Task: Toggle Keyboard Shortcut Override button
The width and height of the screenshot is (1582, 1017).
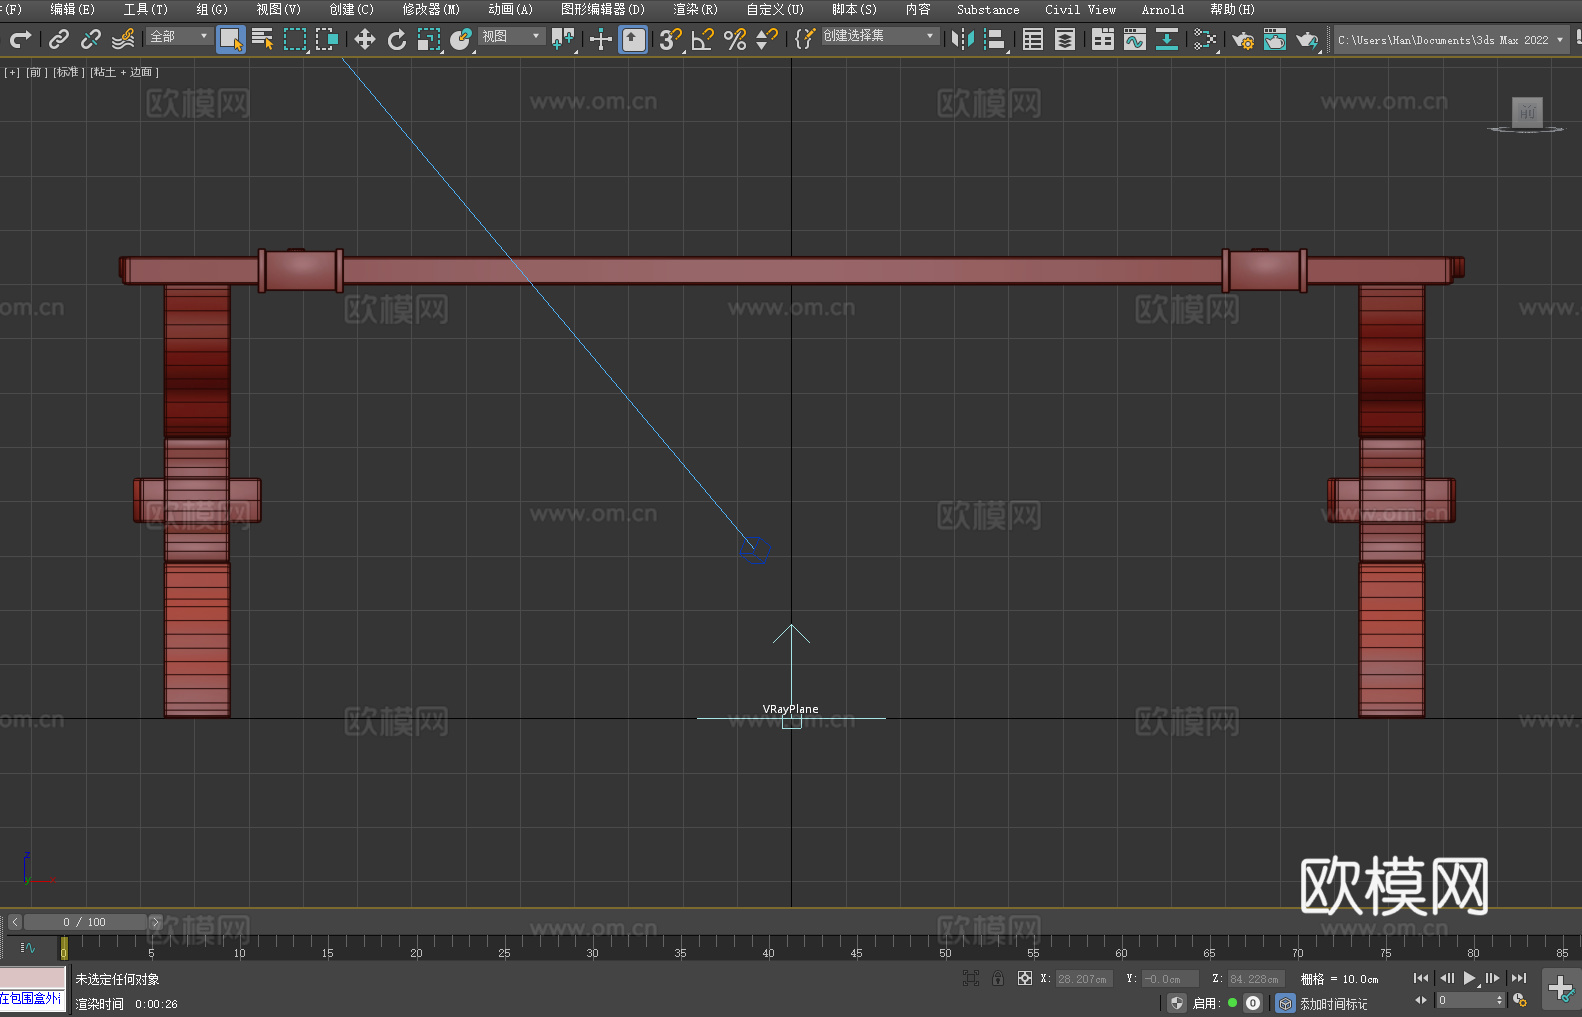Action: click(x=633, y=39)
